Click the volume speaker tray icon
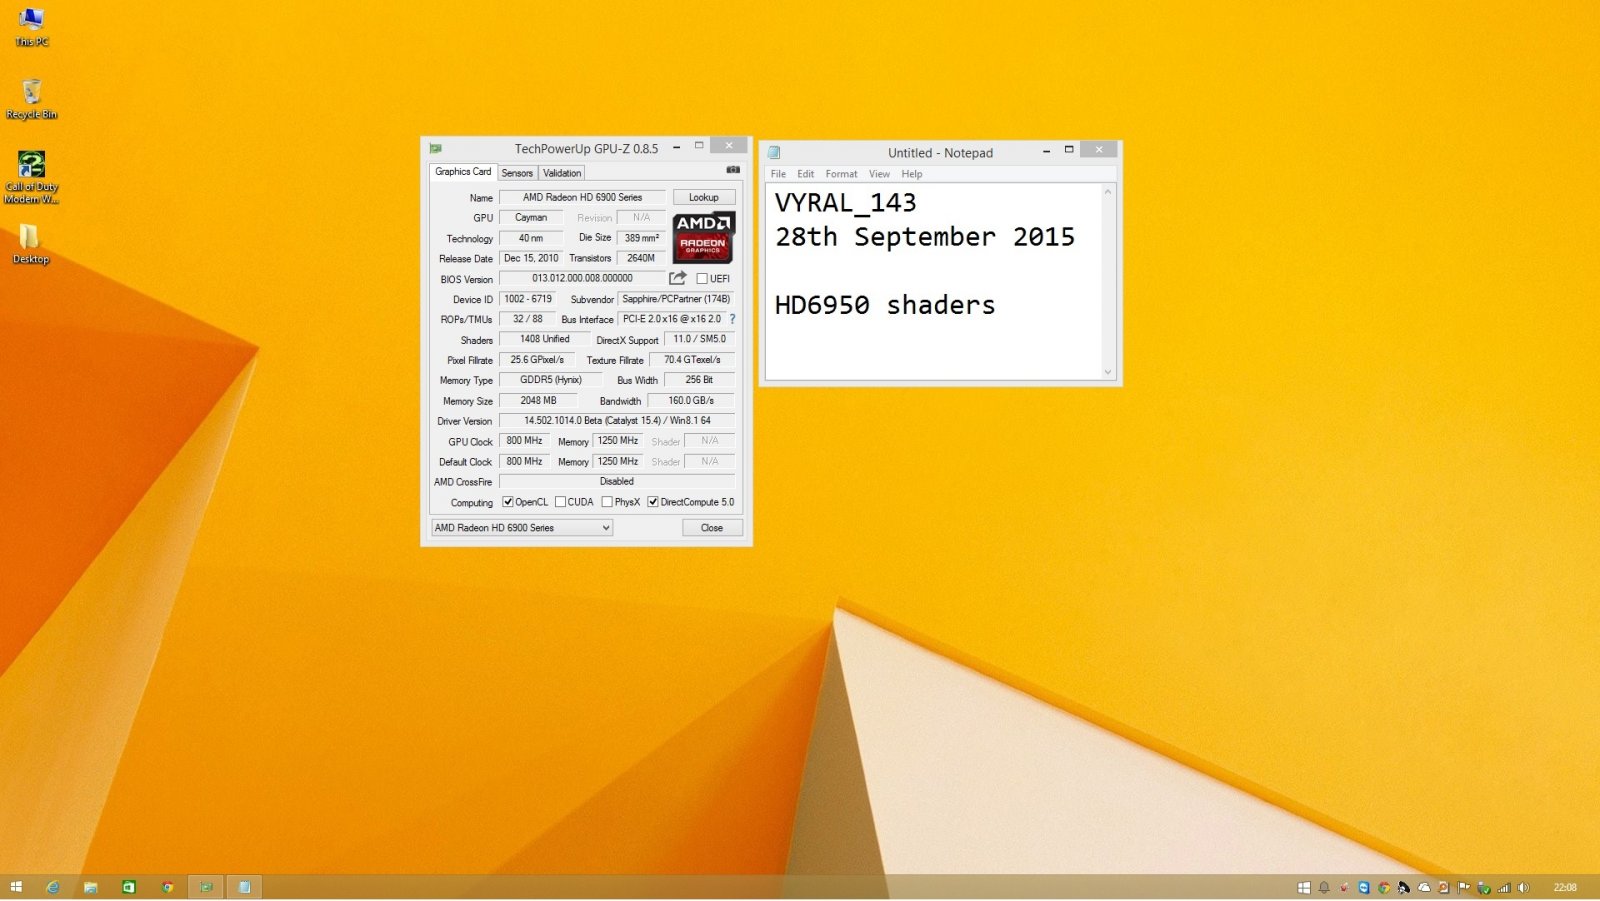This screenshot has height=901, width=1600. pyautogui.click(x=1523, y=887)
